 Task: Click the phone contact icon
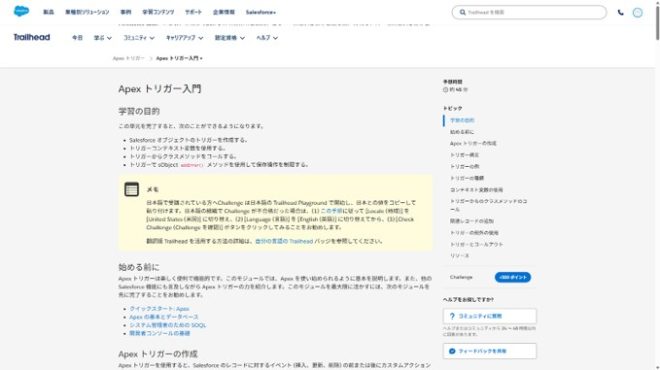click(620, 13)
